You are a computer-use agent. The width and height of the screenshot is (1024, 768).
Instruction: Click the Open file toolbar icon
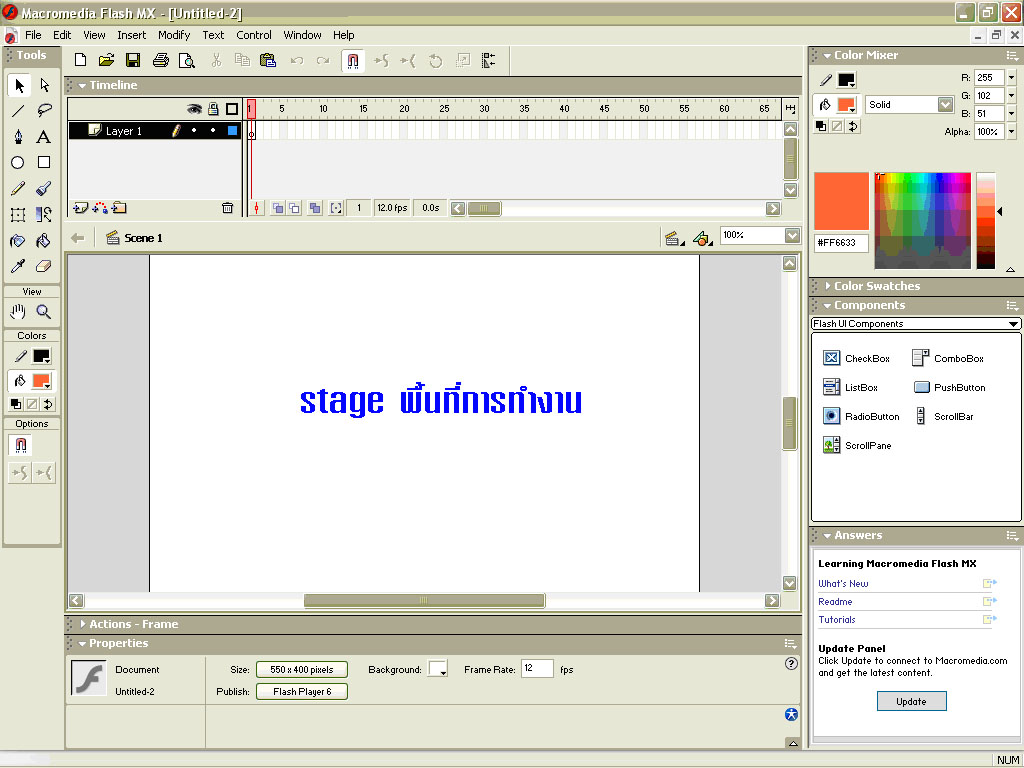[x=106, y=61]
